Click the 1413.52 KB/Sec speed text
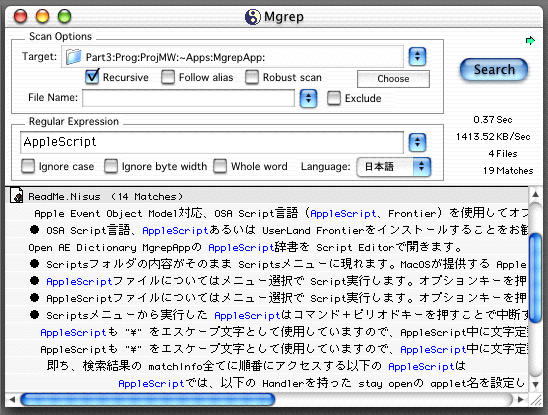 click(x=493, y=137)
